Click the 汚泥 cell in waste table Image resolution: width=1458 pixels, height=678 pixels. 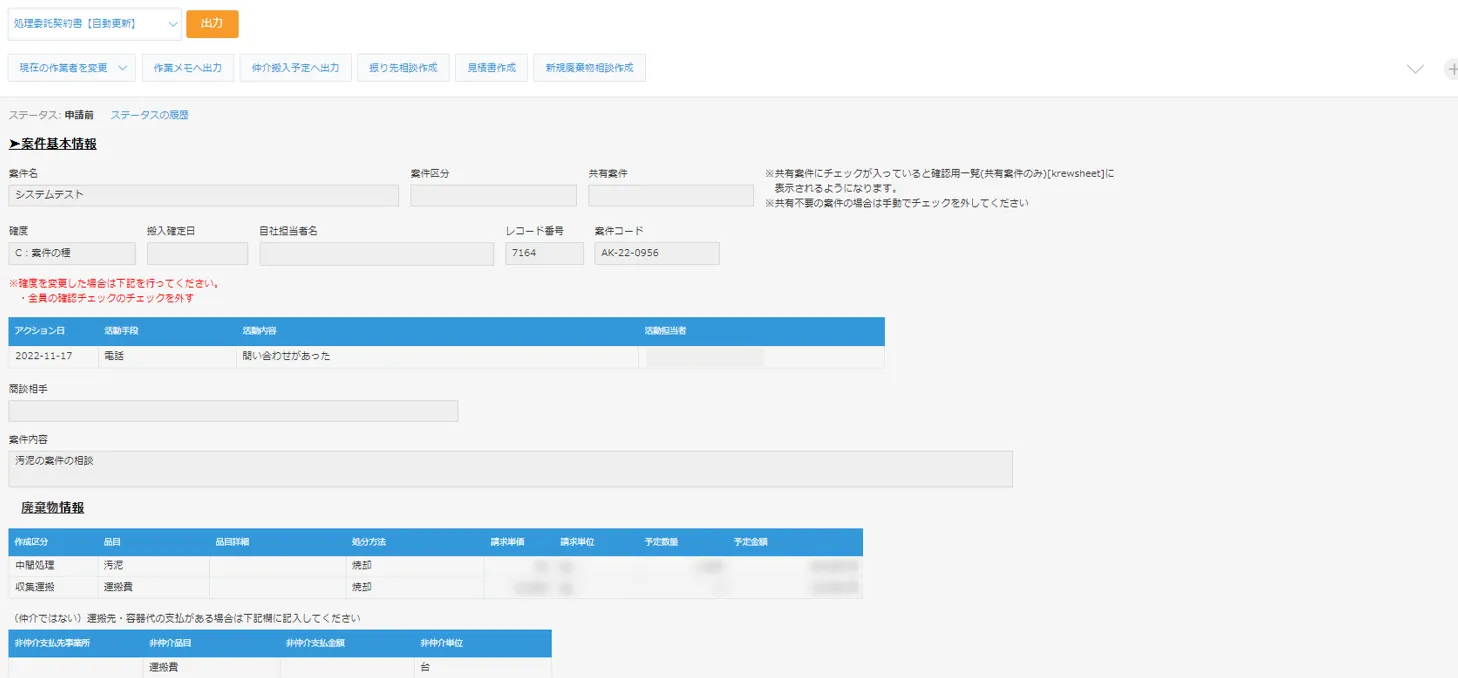(154, 566)
